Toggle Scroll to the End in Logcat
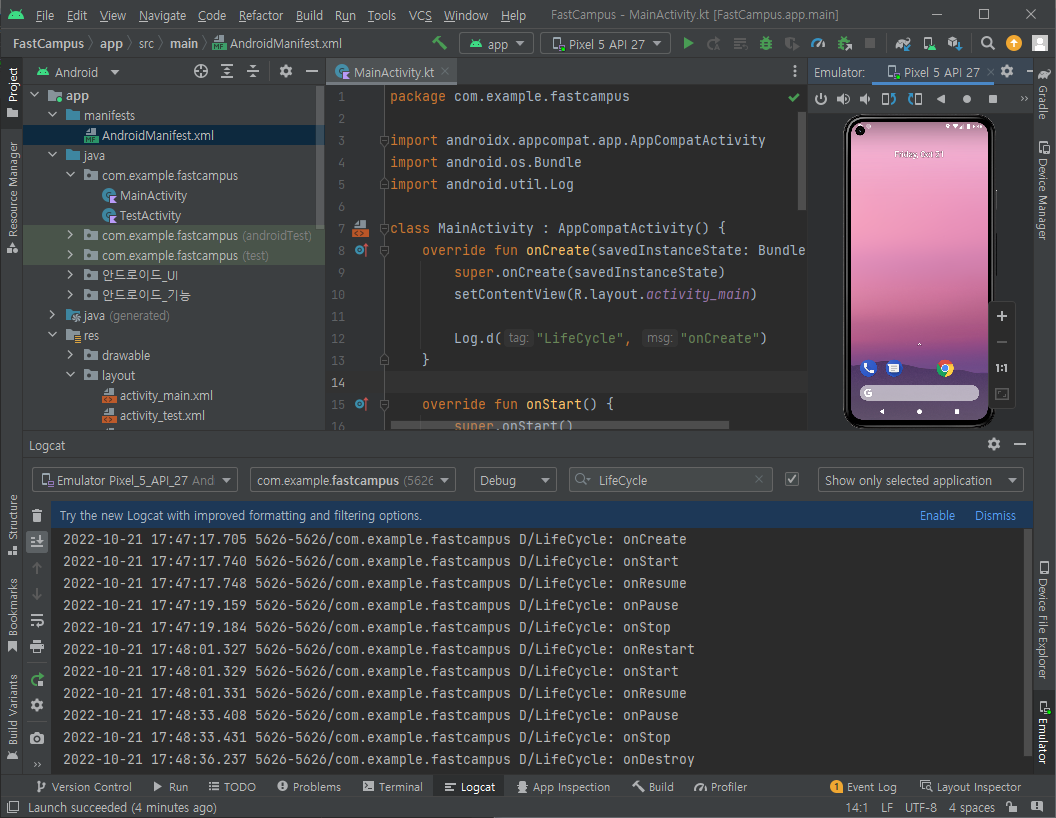The image size is (1056, 818). pyautogui.click(x=37, y=541)
